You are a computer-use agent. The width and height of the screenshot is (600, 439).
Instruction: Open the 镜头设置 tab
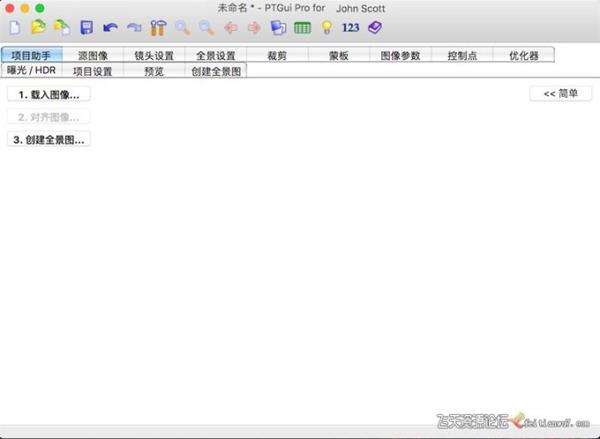pos(154,55)
